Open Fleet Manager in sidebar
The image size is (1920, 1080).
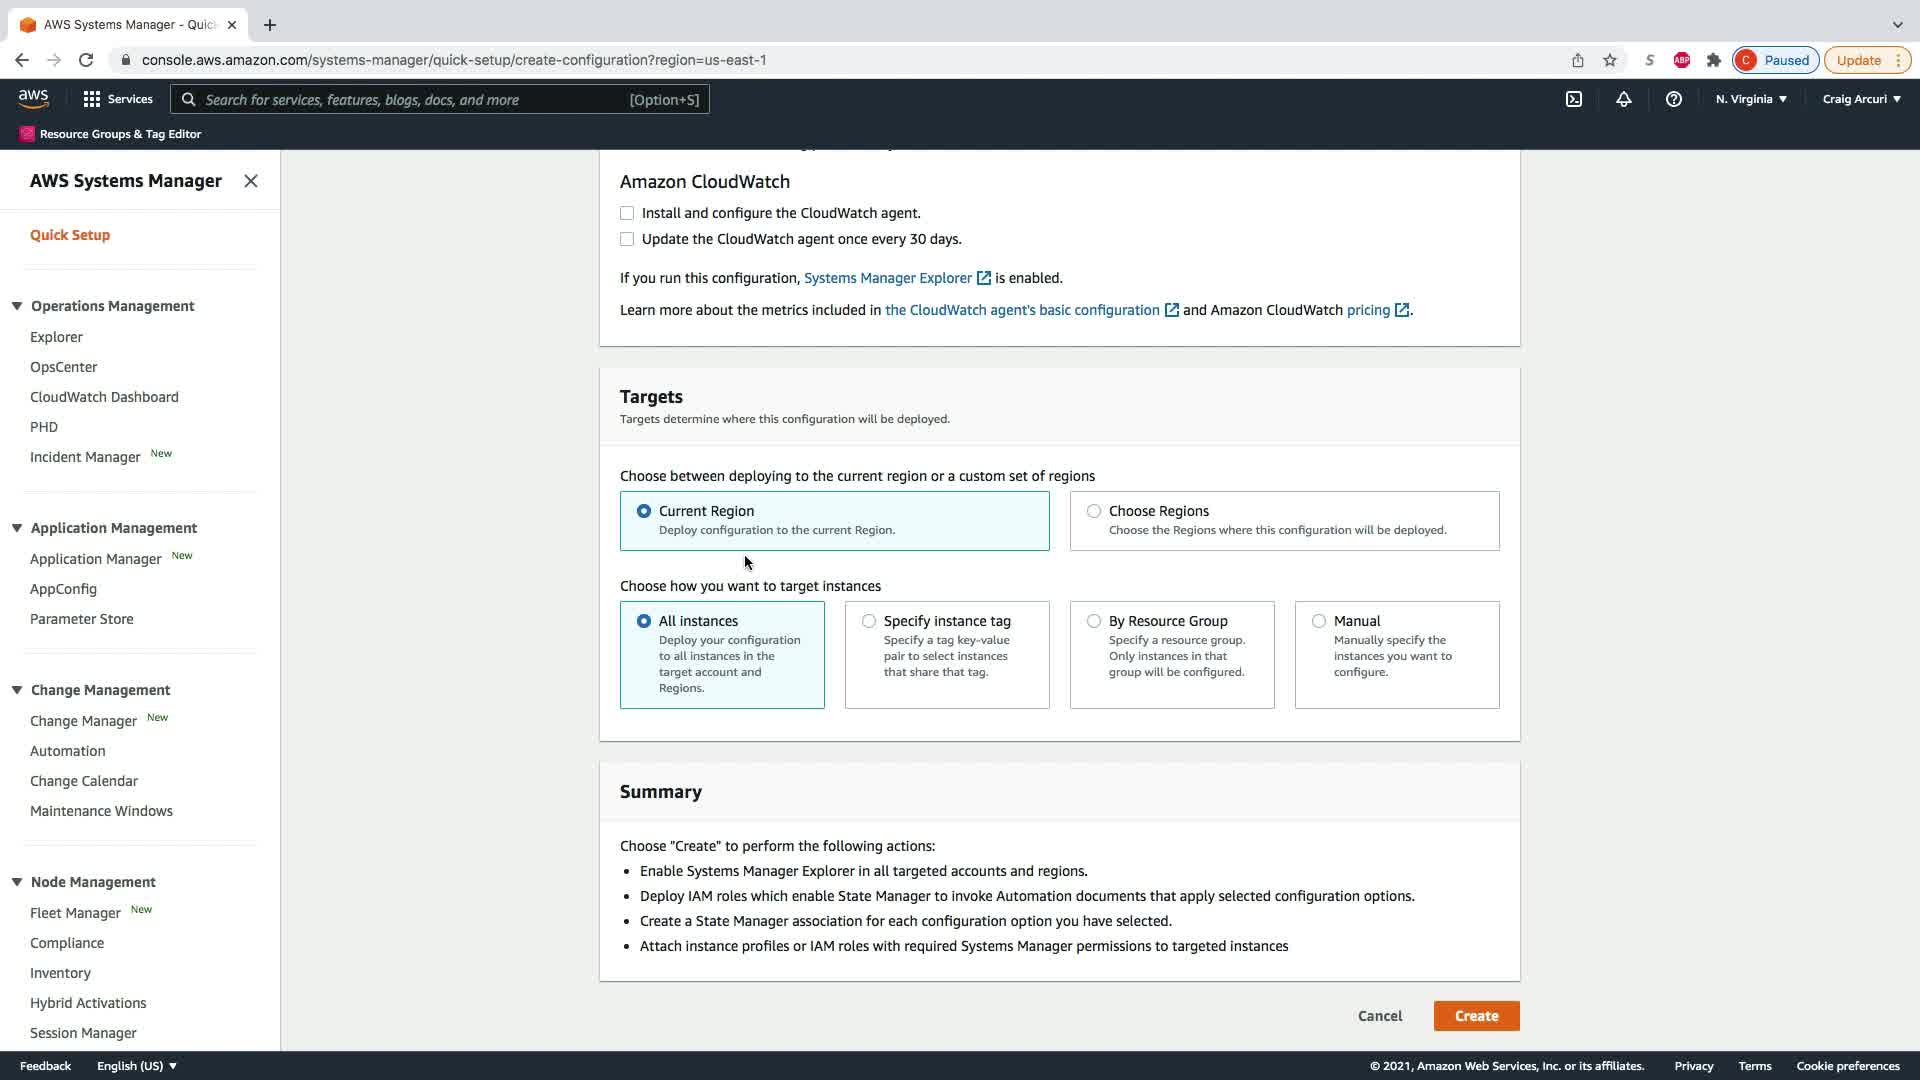(x=75, y=913)
